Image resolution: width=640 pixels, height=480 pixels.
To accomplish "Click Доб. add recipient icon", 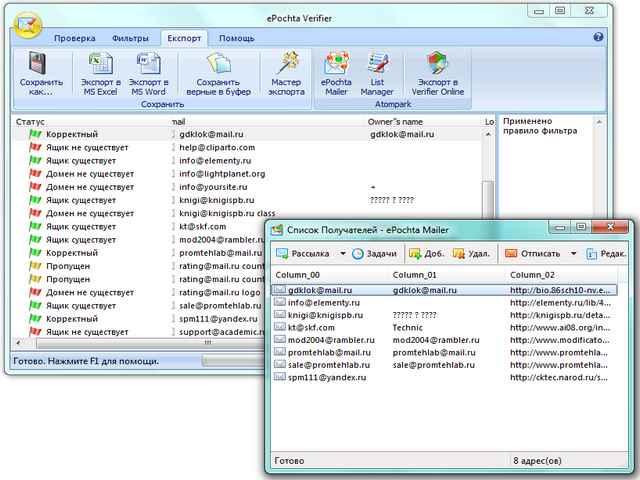I will coord(415,253).
